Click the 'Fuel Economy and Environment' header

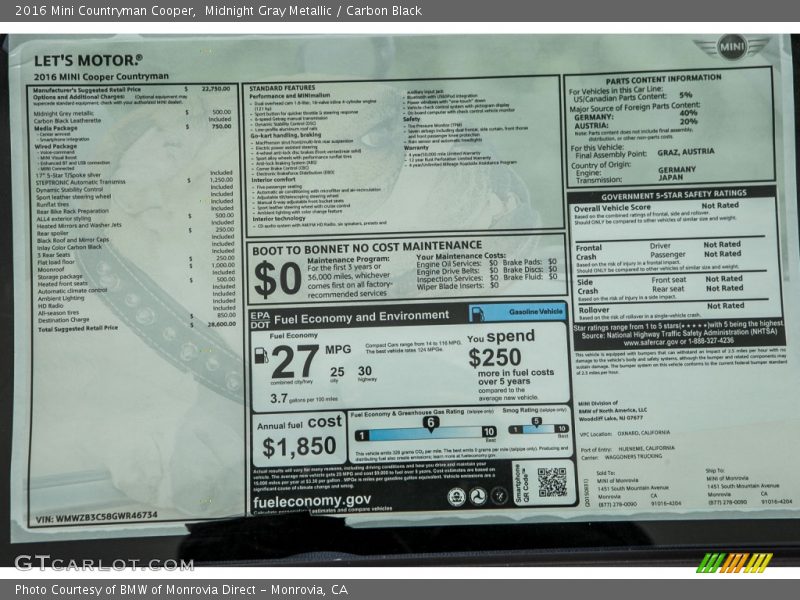click(362, 318)
